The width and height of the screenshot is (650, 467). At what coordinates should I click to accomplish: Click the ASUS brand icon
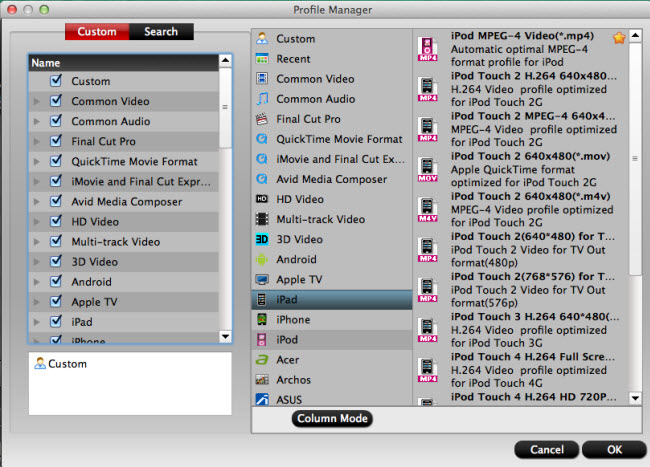click(x=262, y=399)
